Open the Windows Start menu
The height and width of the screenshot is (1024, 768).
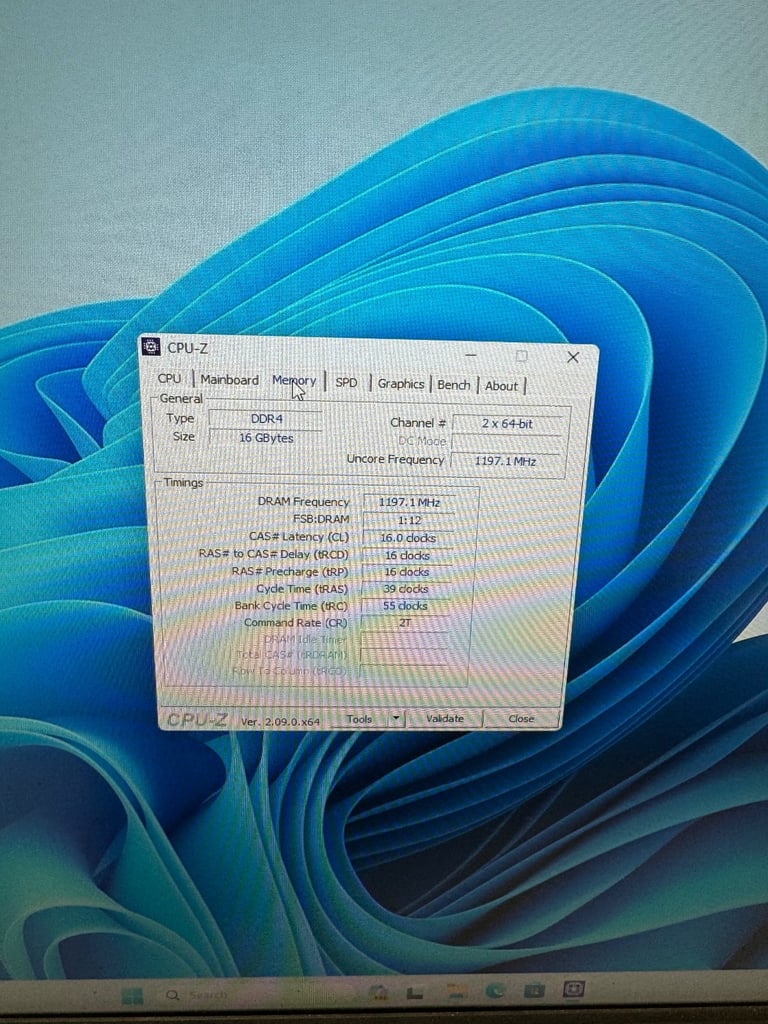(x=133, y=996)
